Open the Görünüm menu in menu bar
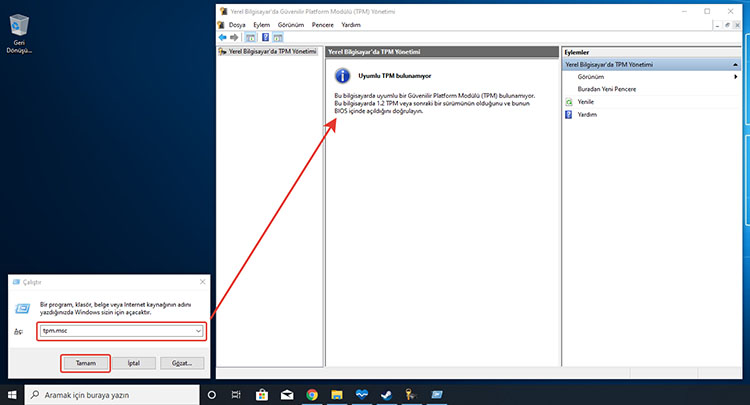This screenshot has width=750, height=405. 292,24
